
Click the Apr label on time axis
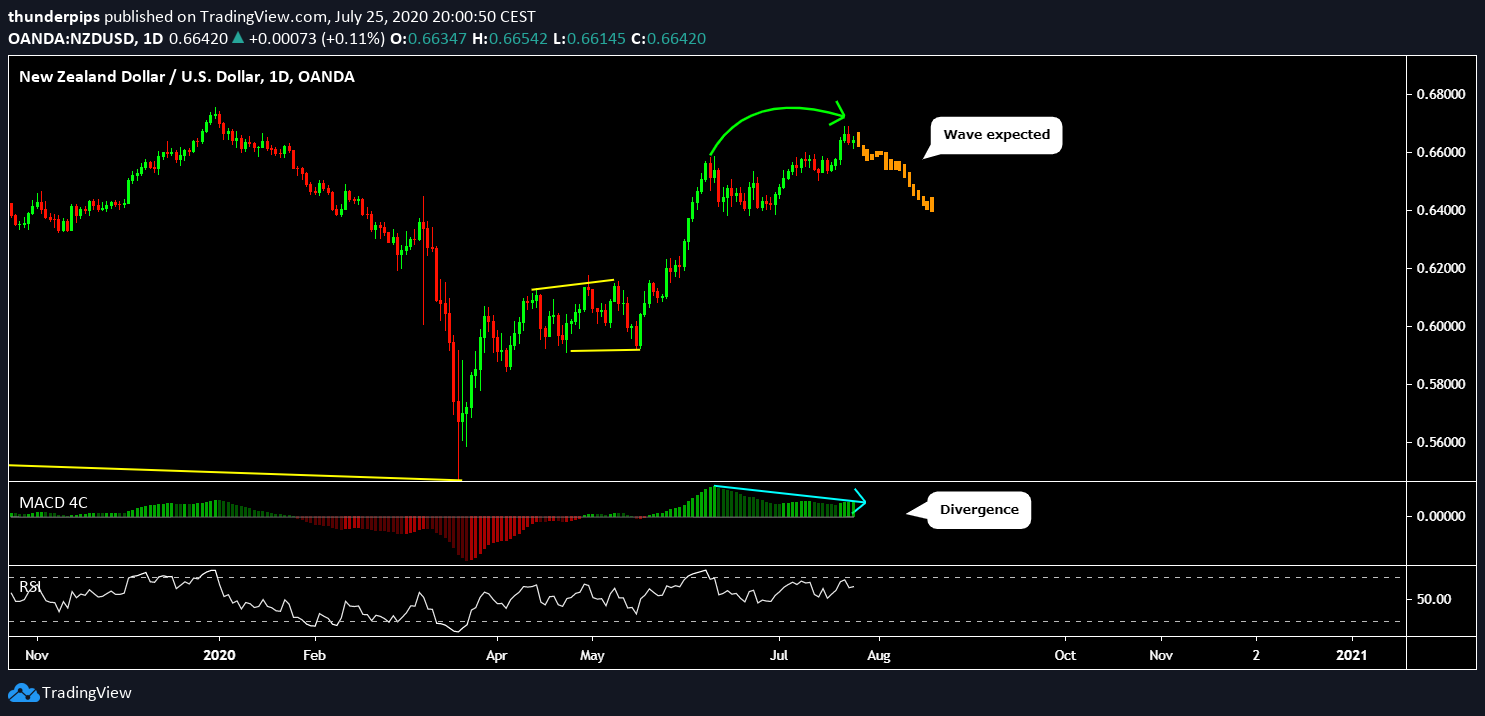click(x=496, y=655)
